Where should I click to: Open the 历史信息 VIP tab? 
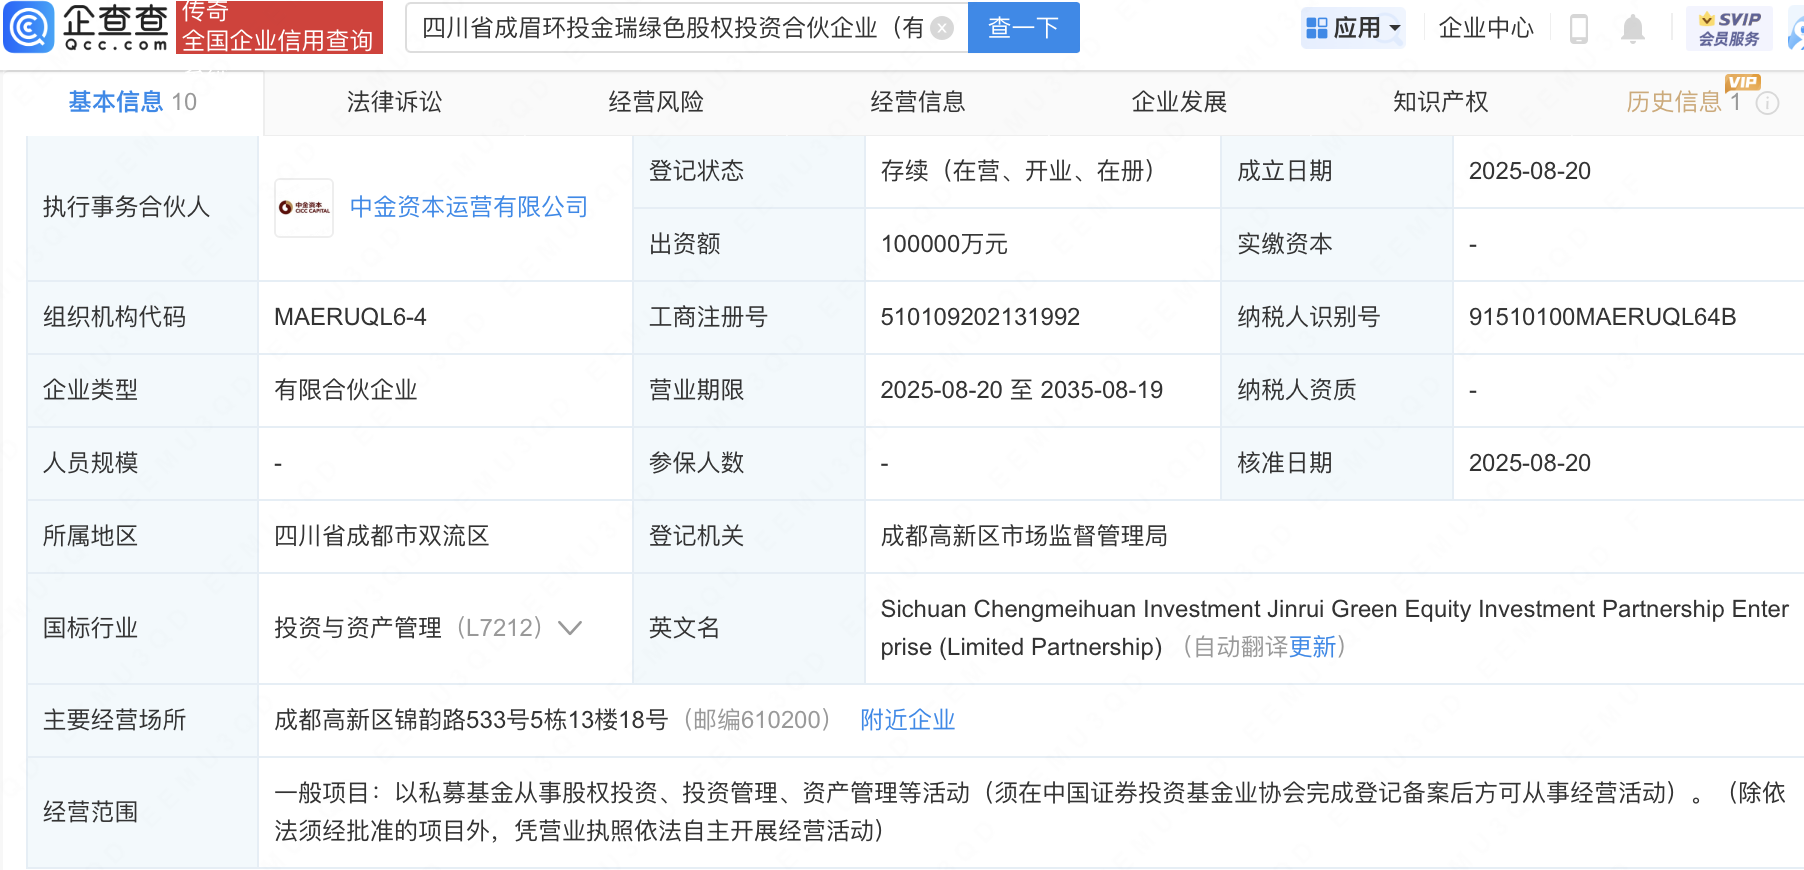[x=1684, y=102]
